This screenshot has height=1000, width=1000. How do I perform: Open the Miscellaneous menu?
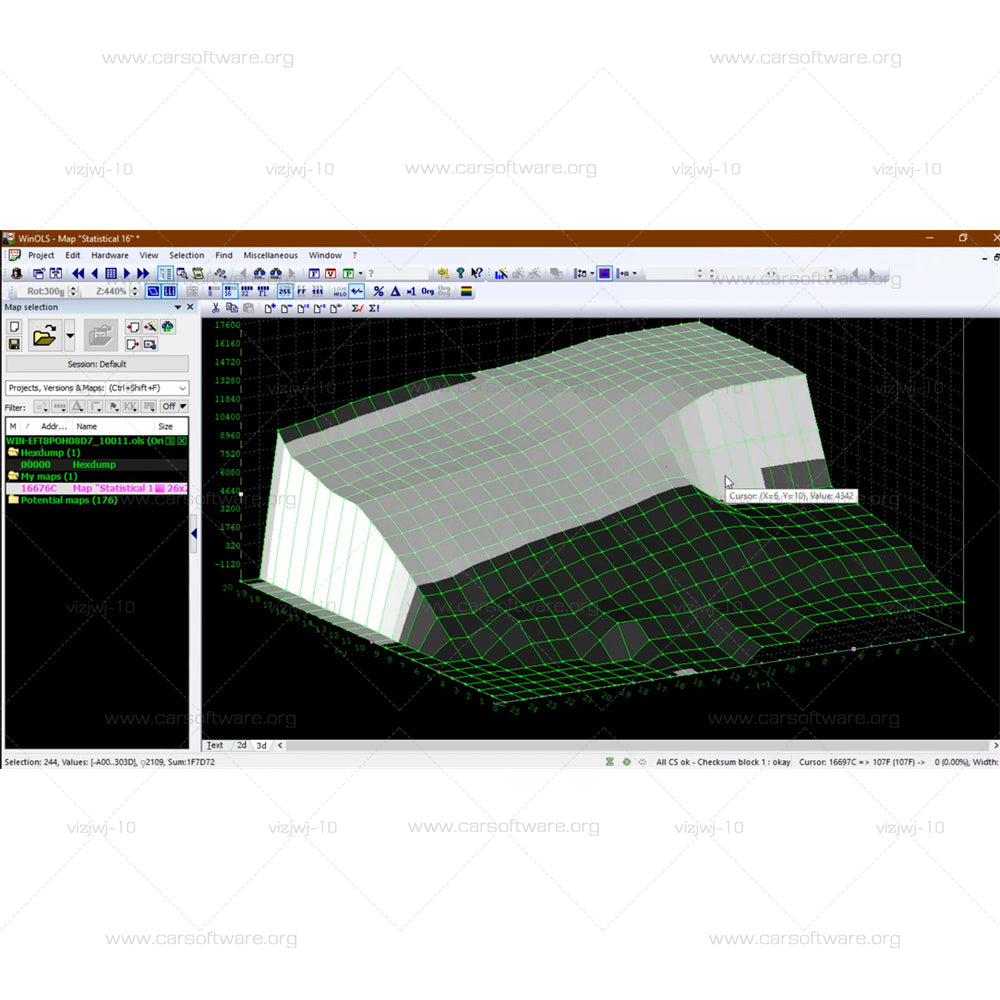click(x=270, y=255)
